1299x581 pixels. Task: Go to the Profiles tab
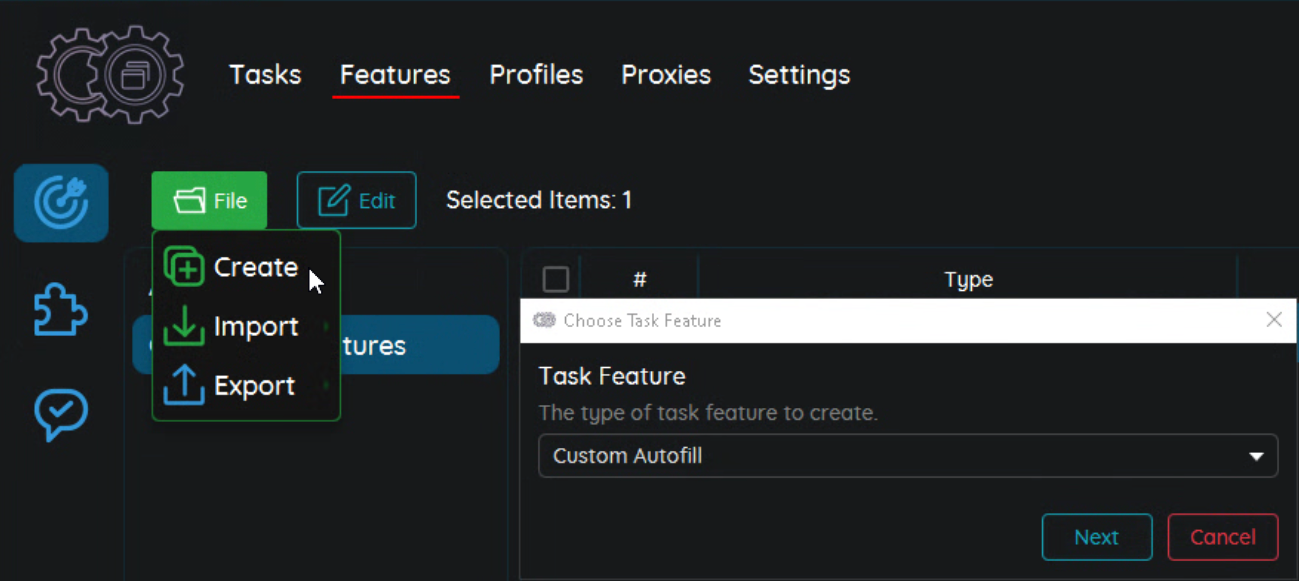(536, 75)
